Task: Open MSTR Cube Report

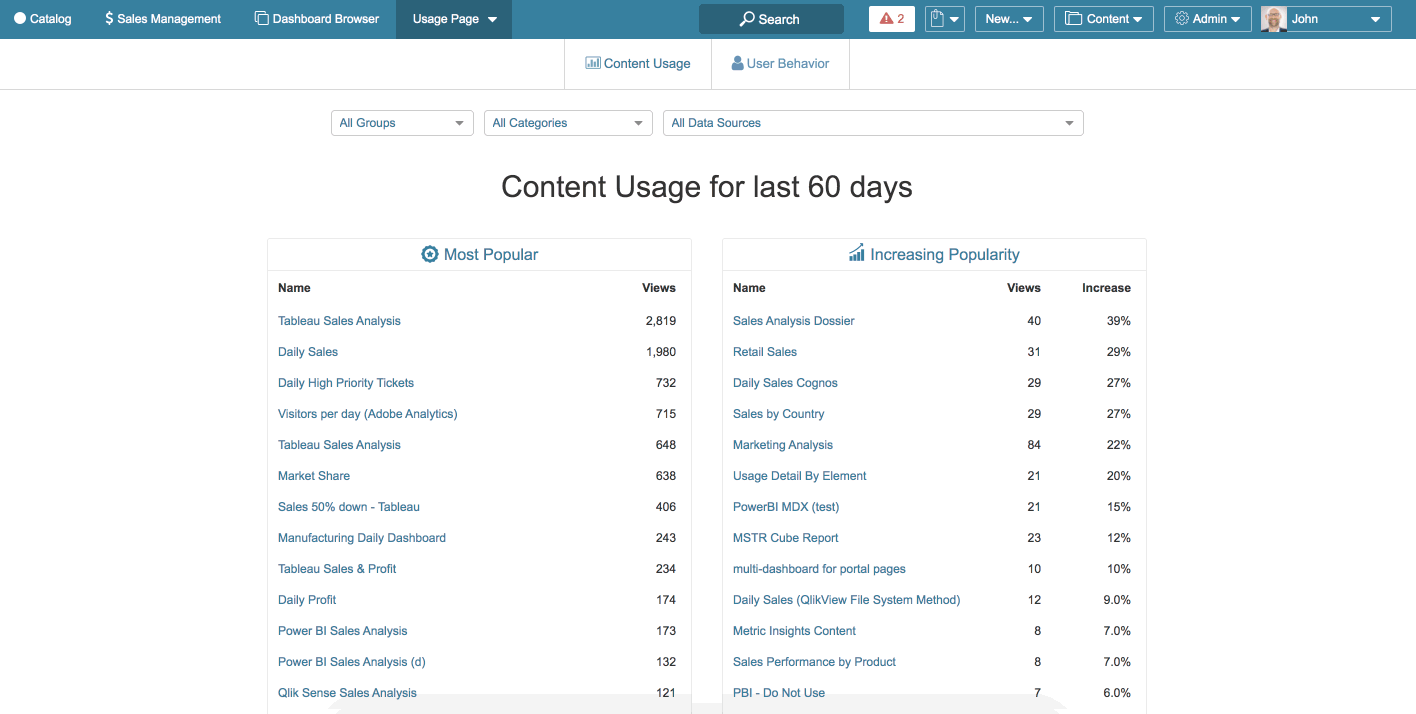Action: tap(786, 538)
